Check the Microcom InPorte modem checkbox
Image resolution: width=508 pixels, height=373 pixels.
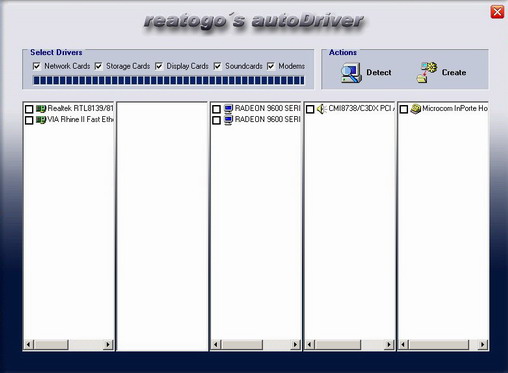pos(404,109)
